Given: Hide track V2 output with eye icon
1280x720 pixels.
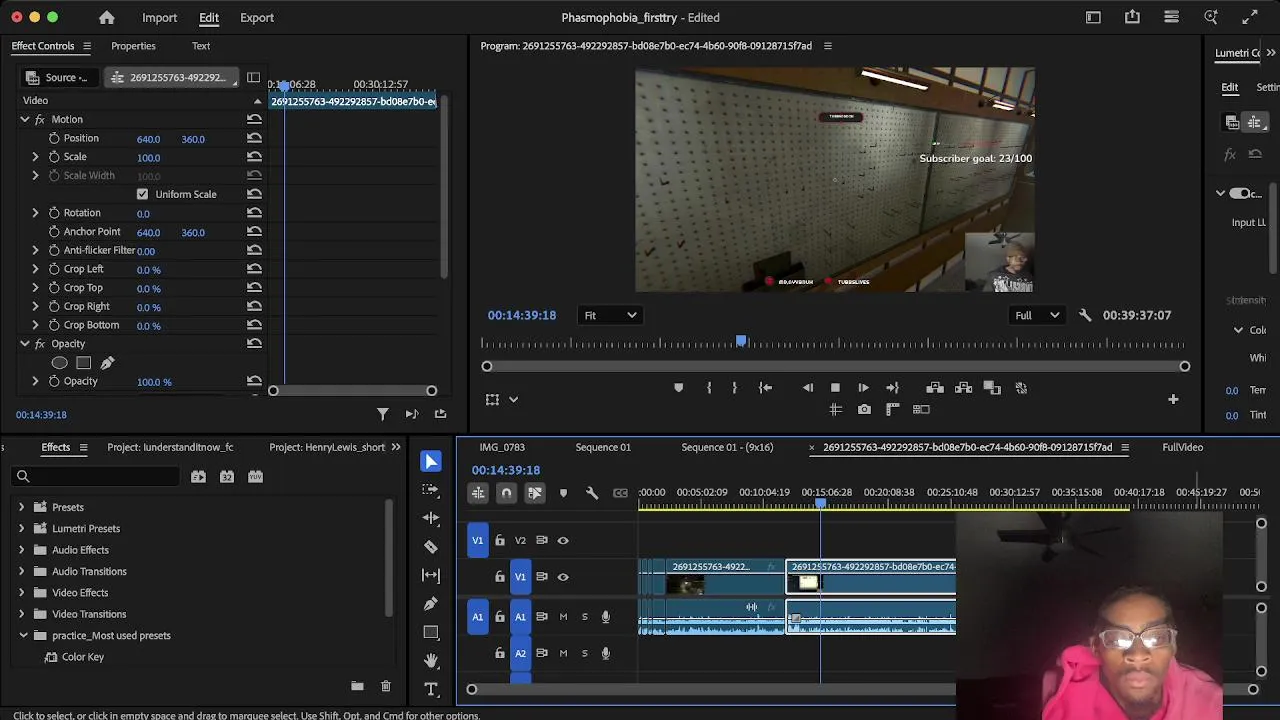Looking at the screenshot, I should [x=563, y=540].
